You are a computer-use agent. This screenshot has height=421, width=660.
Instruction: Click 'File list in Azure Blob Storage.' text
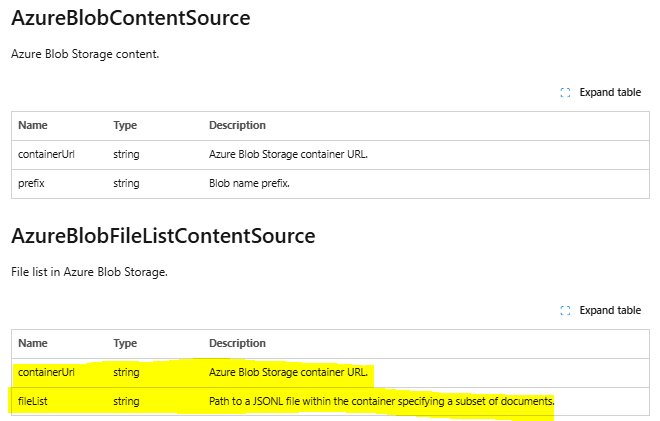[x=89, y=272]
